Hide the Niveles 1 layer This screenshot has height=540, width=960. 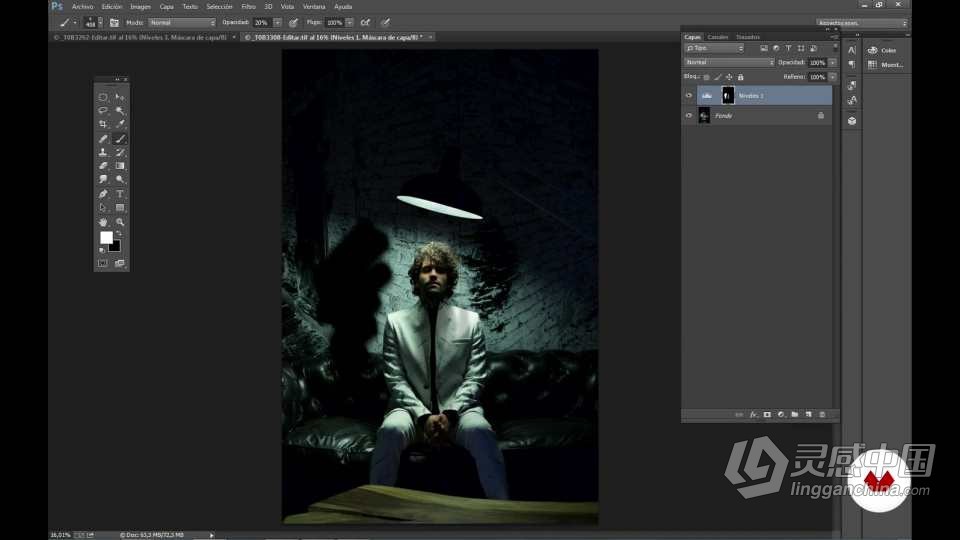coord(689,96)
